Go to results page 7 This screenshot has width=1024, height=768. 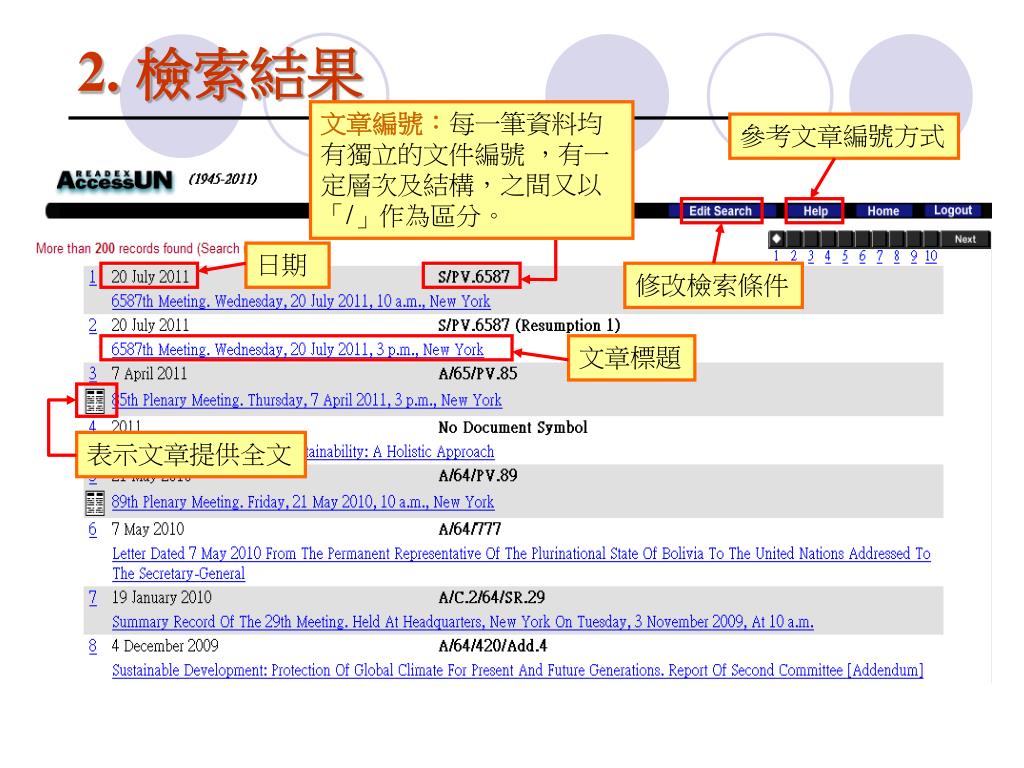coord(880,256)
